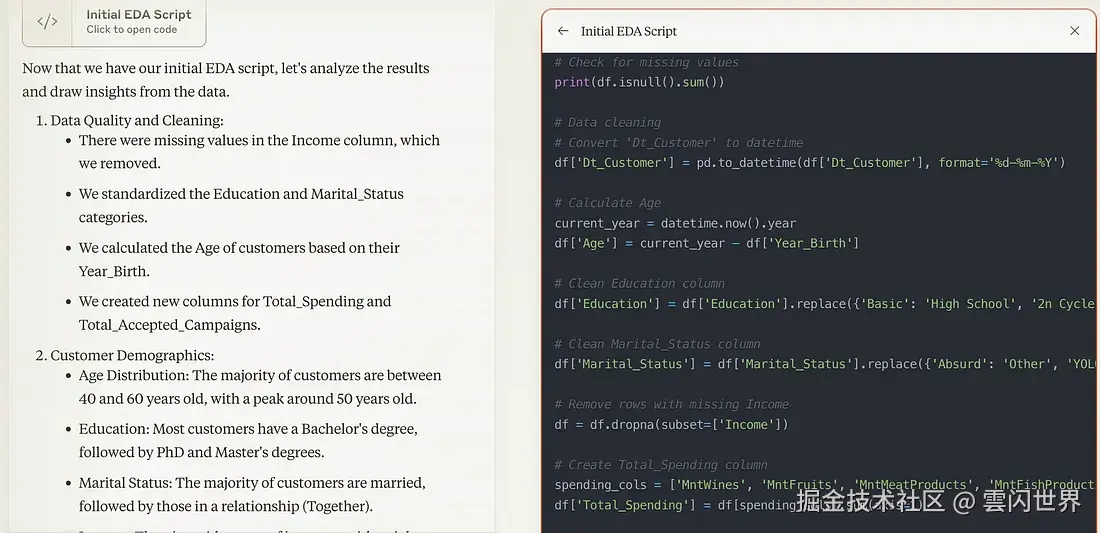This screenshot has width=1100, height=533.
Task: Click the '# Clean Marital_Status column' comment
Action: tap(657, 344)
